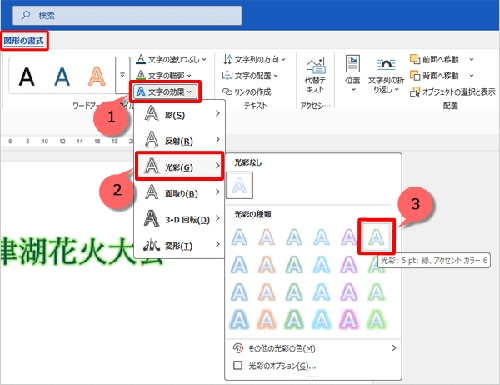Open the 光彩(G) glow submenu
500x385 pixels.
pyautogui.click(x=180, y=166)
